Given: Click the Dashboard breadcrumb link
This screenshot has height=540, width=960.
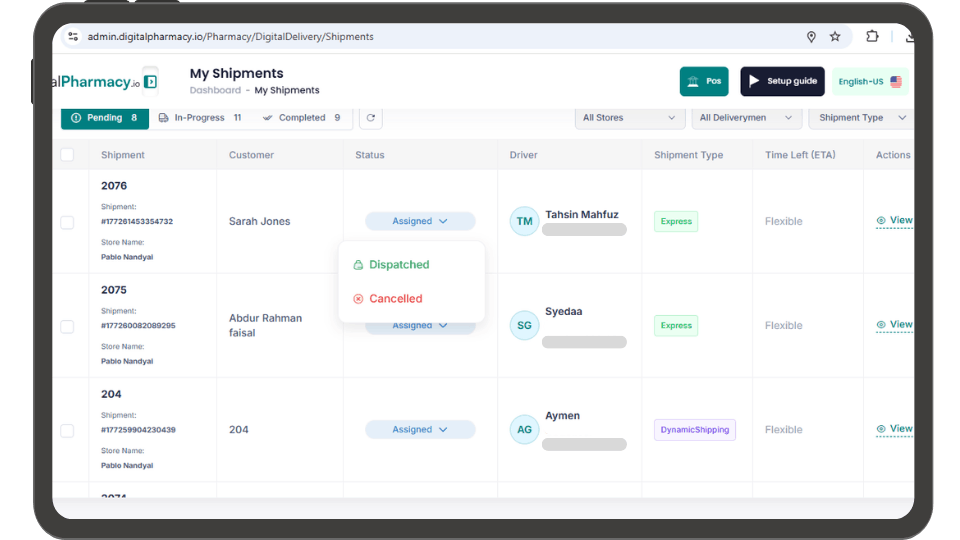Looking at the screenshot, I should click(x=215, y=91).
